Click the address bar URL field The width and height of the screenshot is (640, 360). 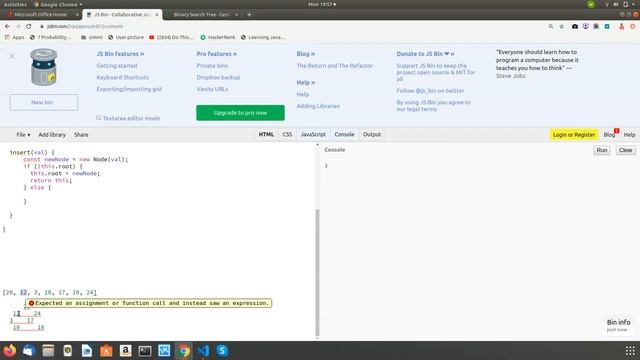(x=286, y=26)
